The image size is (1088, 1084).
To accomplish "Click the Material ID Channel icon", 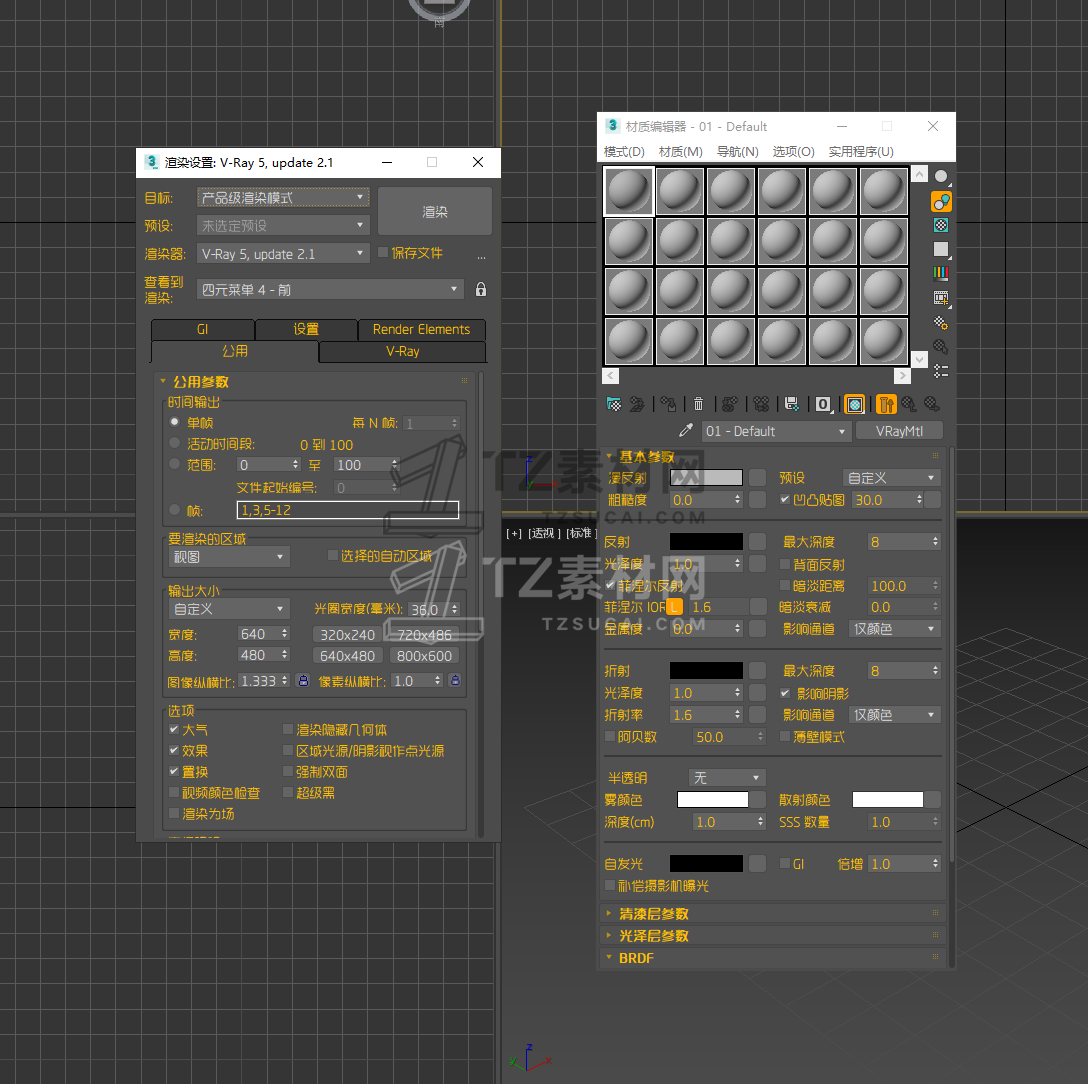I will click(824, 404).
